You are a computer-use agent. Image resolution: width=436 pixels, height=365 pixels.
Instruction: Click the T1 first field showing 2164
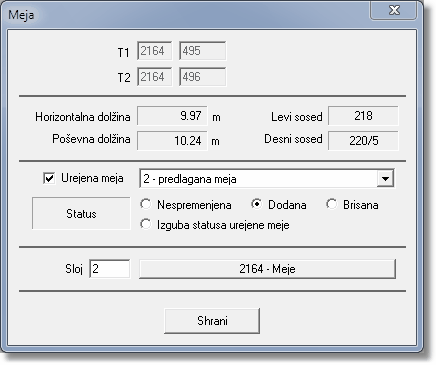point(155,51)
